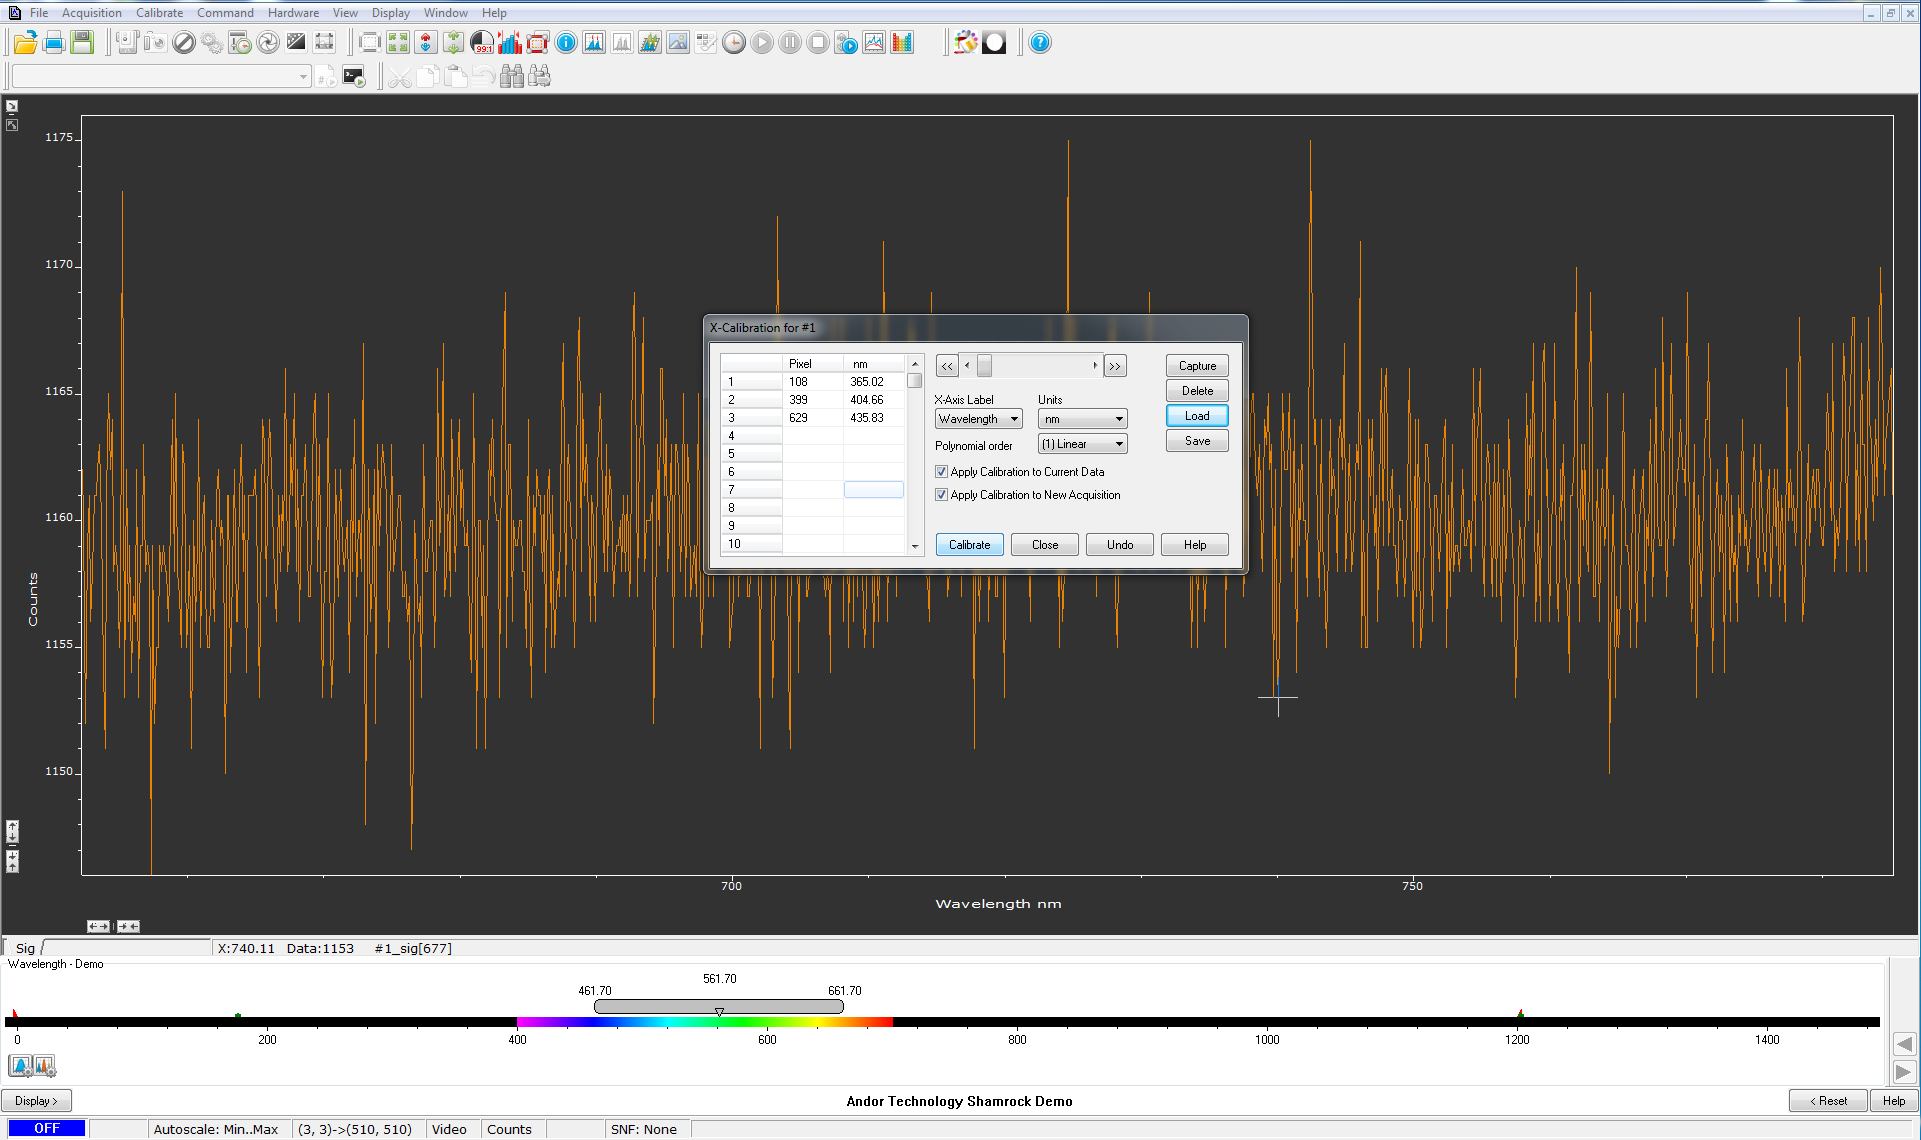Open the Calibrate menu
Screen dimensions: 1921x1140
159,13
